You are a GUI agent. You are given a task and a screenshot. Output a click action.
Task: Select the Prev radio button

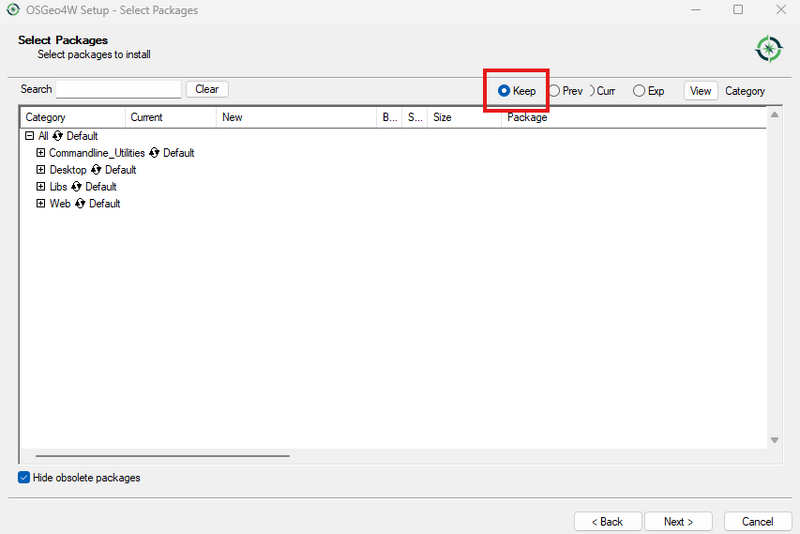pos(554,91)
